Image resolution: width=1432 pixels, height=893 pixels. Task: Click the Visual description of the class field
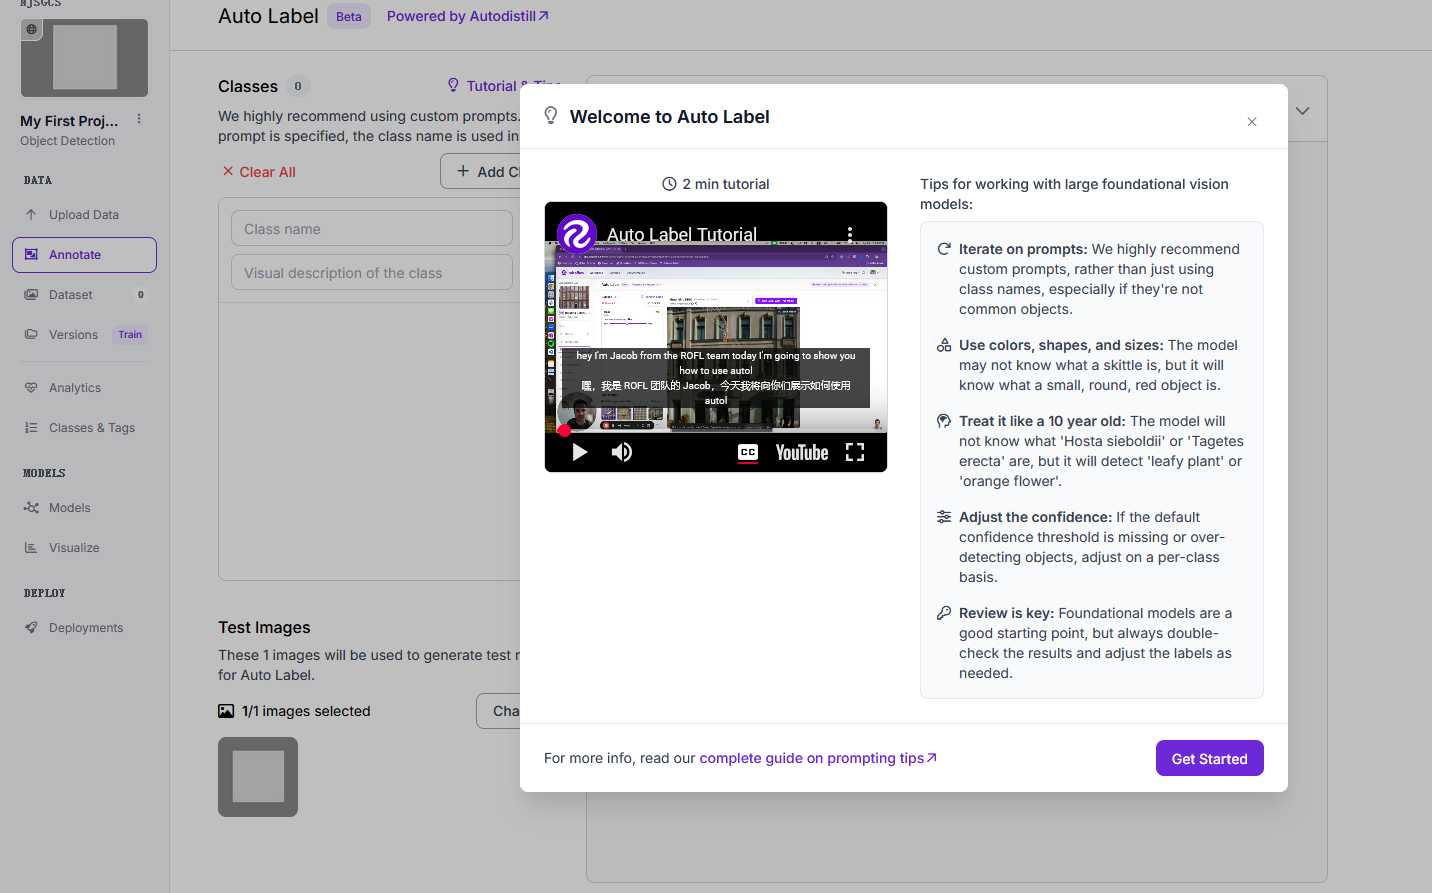(x=372, y=273)
